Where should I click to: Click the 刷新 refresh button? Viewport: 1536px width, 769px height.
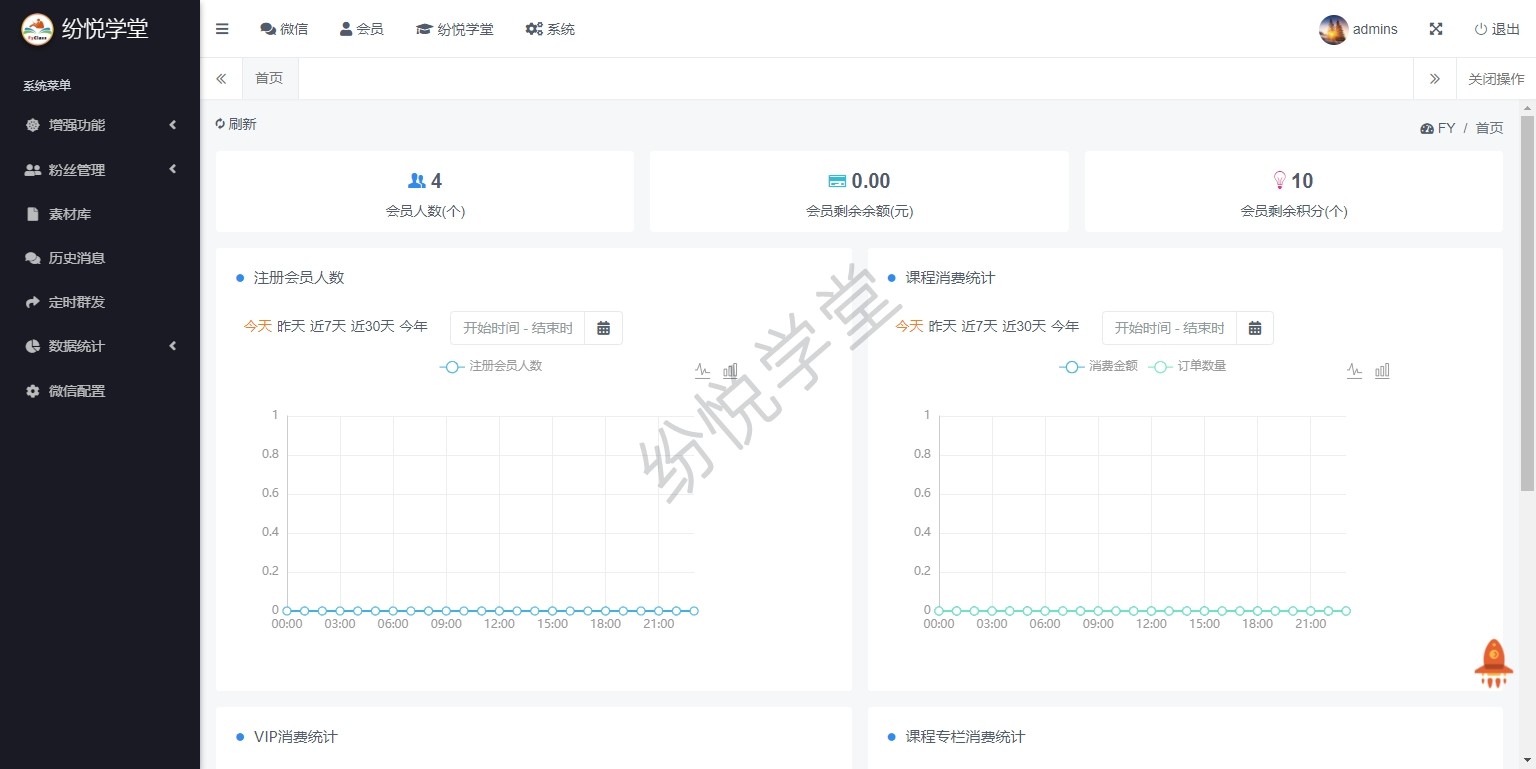coord(236,124)
